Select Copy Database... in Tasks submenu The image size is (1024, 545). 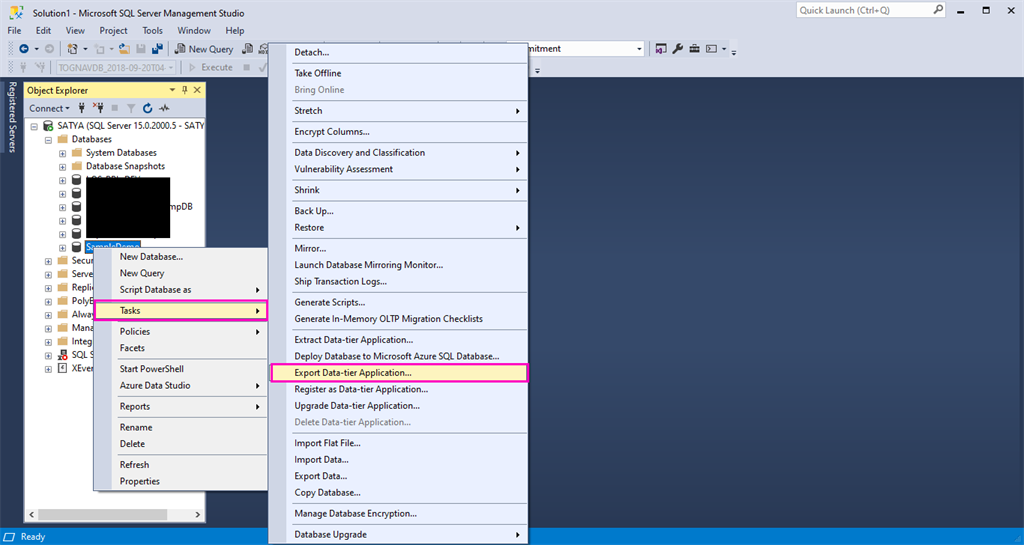[x=398, y=493]
